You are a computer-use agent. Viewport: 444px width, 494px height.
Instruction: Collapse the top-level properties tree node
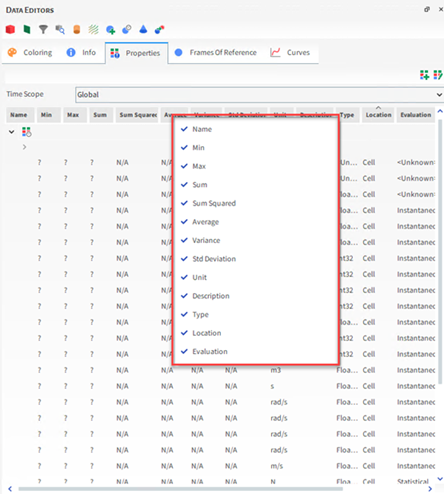point(11,132)
